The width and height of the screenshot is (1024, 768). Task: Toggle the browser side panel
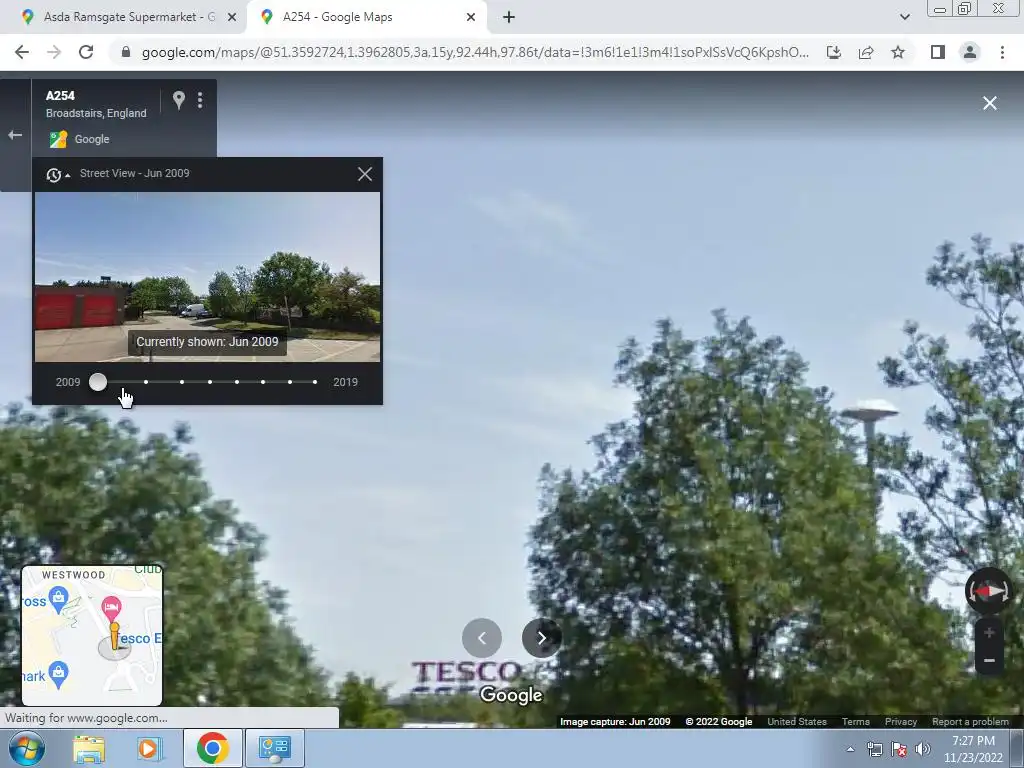(938, 52)
